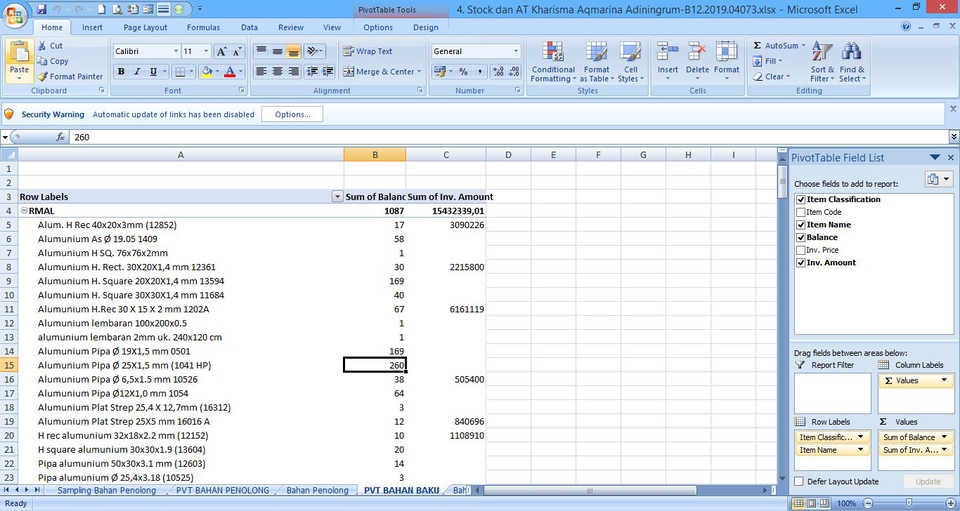Click the Save icon in Quick Access Toolbar
960x511 pixels.
(x=42, y=9)
